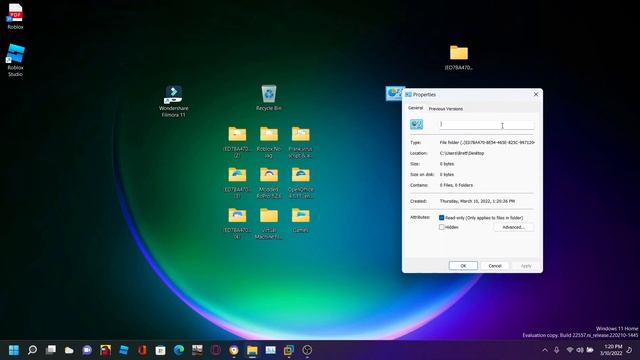Select the ED7BA470 (3) folder
This screenshot has width=640, height=360.
tap(237, 183)
